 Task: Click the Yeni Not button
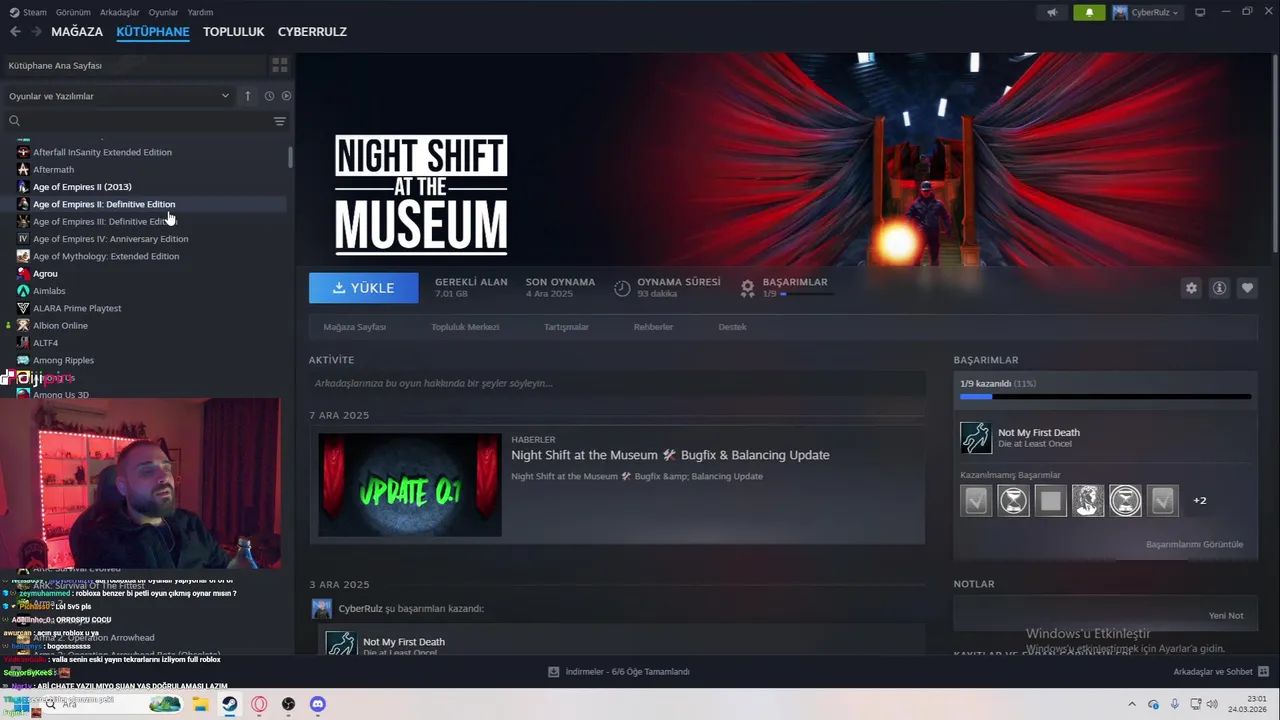click(1225, 616)
